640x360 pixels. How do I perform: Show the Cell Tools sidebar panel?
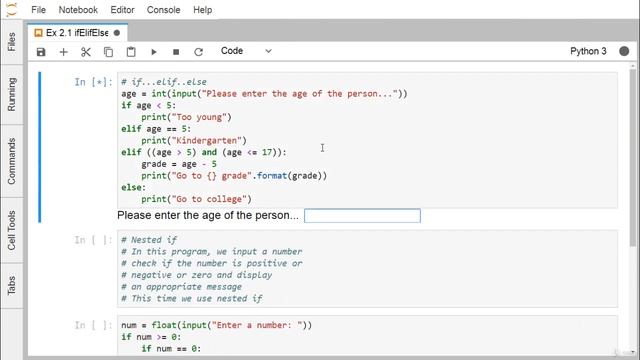pos(11,230)
